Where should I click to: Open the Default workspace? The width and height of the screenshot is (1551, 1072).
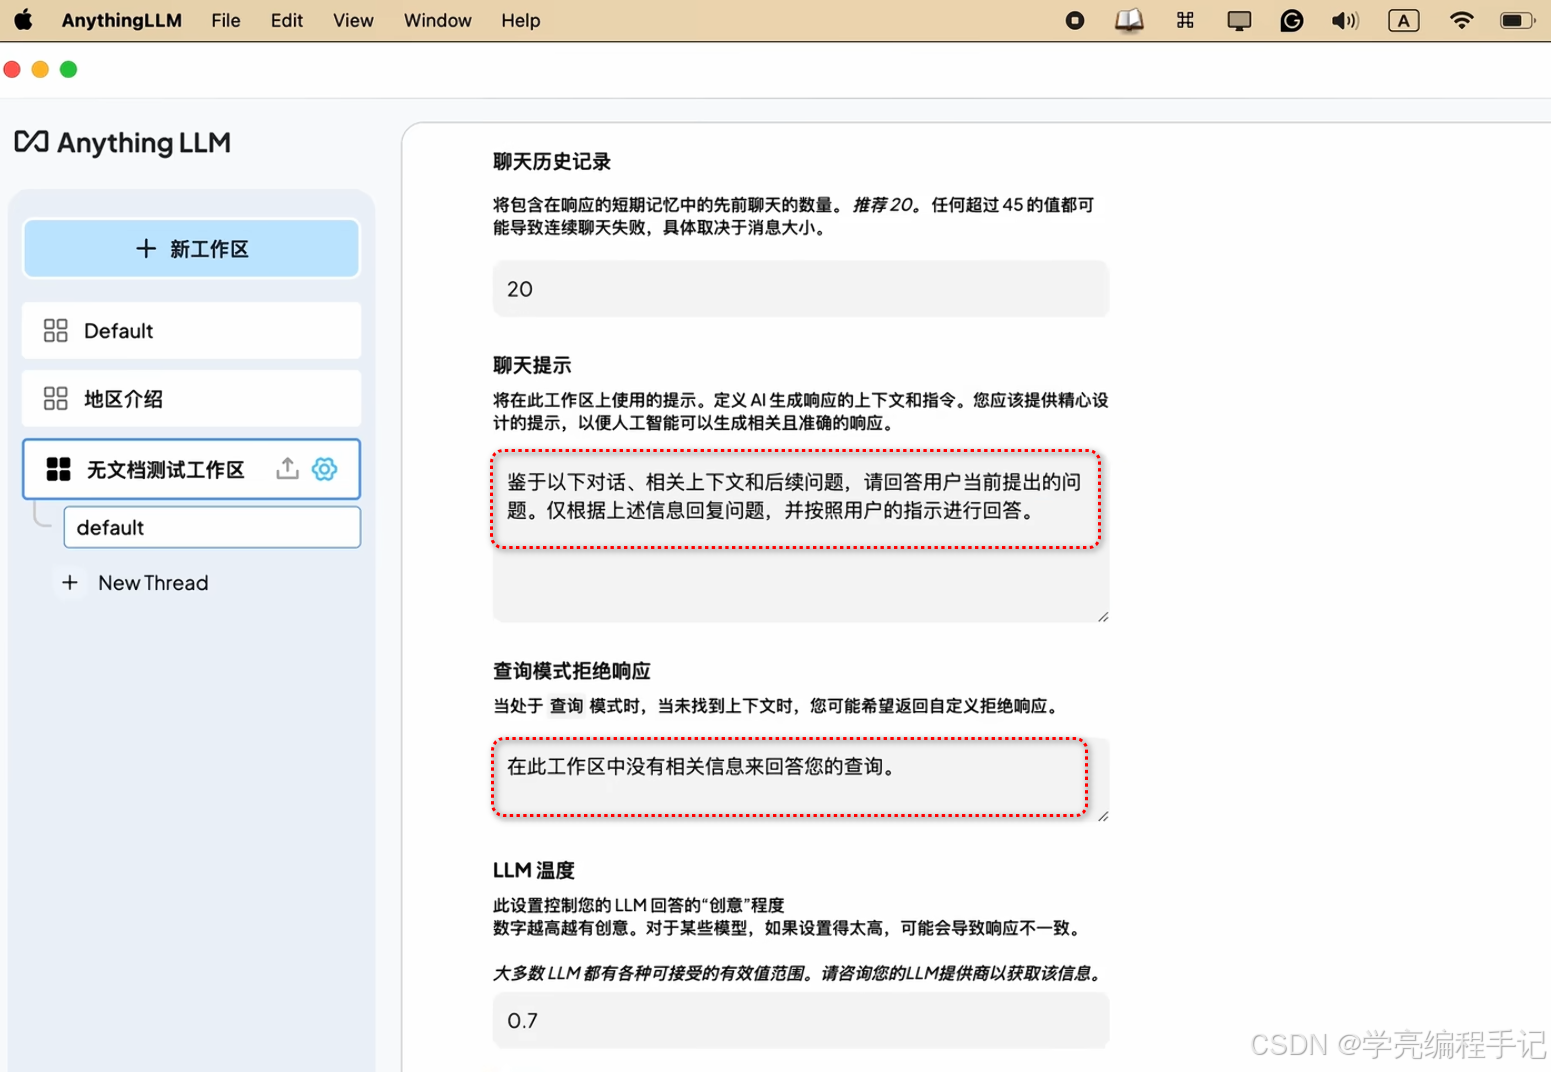coord(191,331)
